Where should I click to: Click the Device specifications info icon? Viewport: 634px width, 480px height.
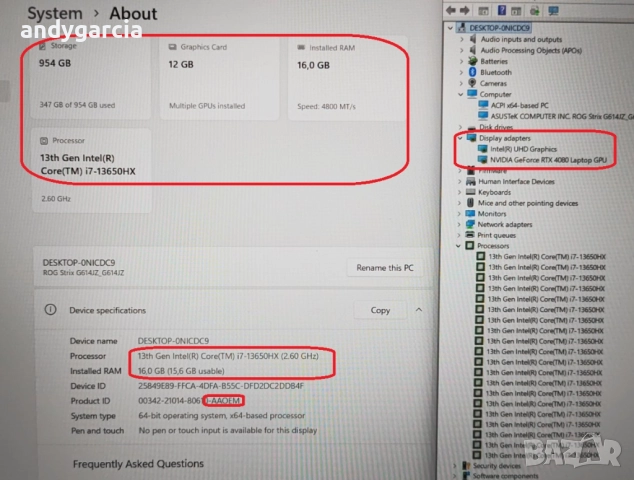[x=49, y=310]
